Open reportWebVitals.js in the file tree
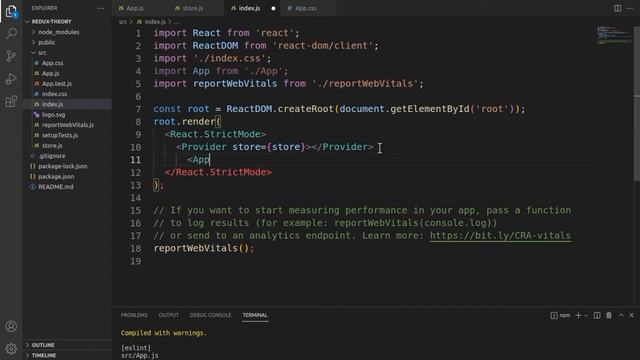Viewport: 640px width, 360px height. [67, 125]
